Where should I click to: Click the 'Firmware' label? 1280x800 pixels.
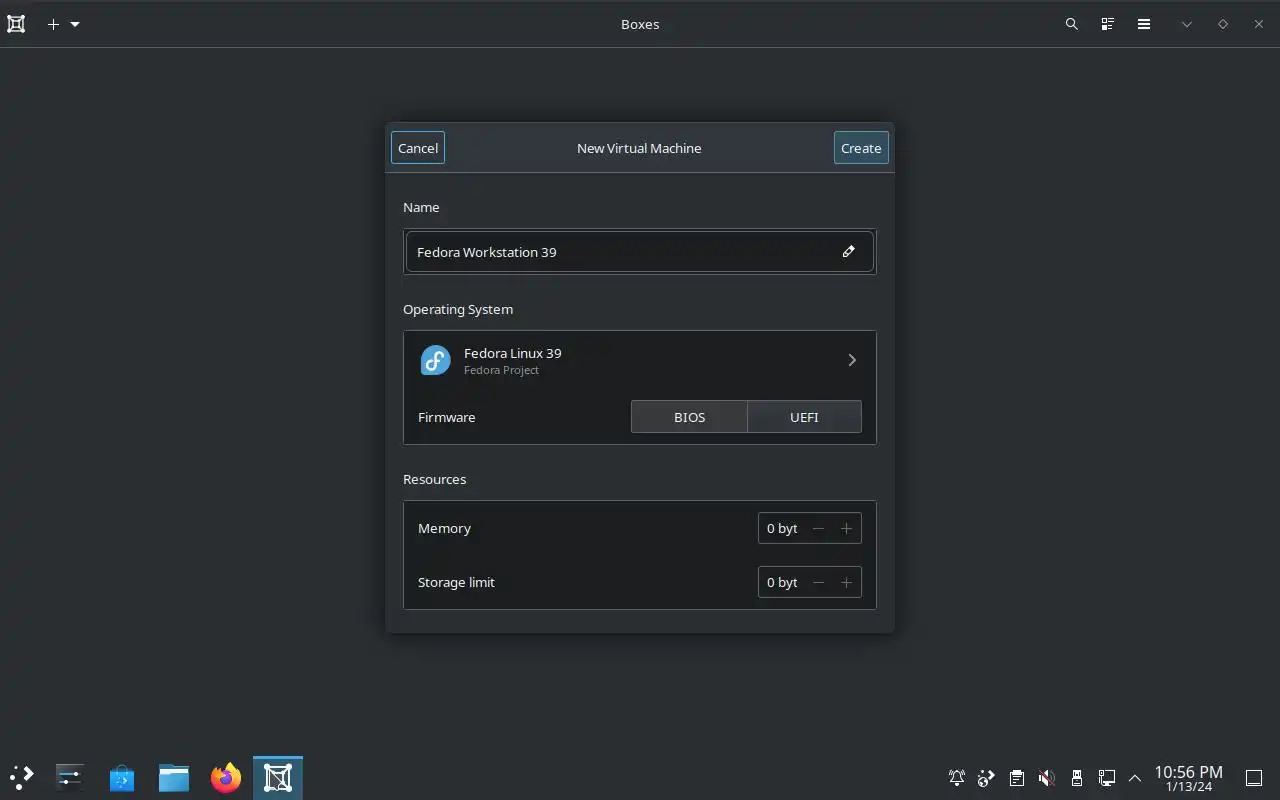pyautogui.click(x=446, y=417)
